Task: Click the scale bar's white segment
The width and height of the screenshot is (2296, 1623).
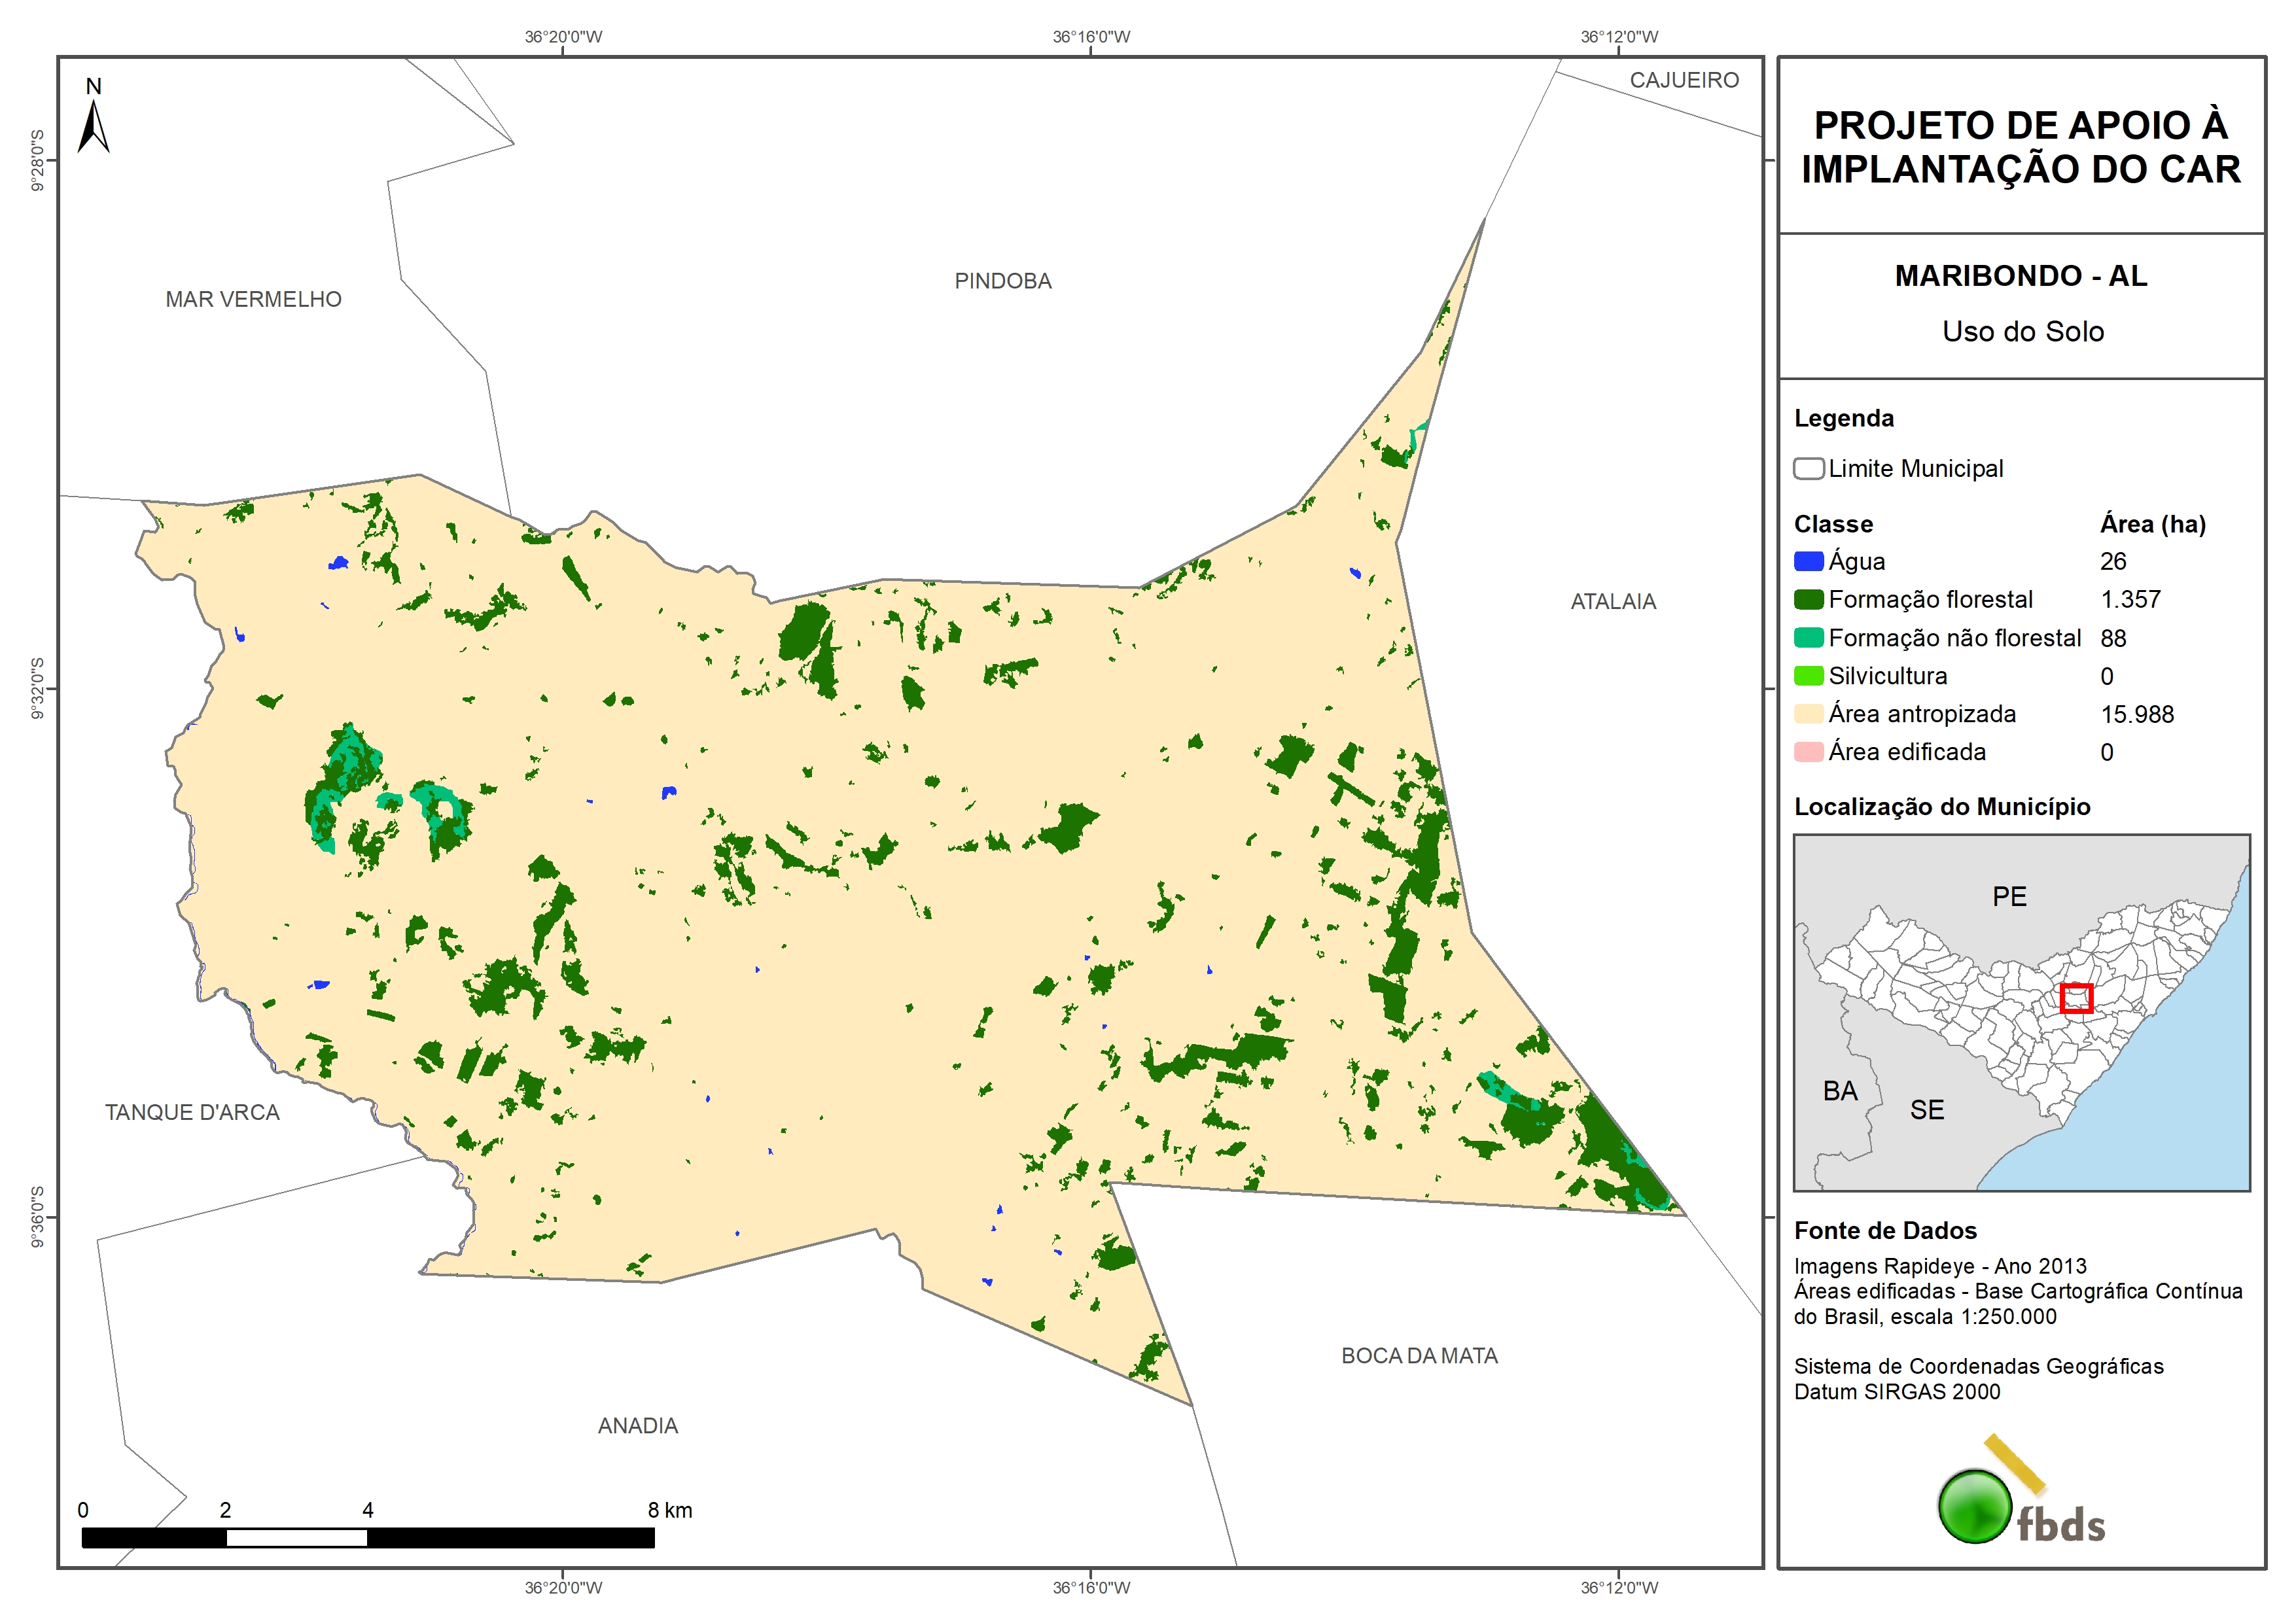Action: (296, 1538)
